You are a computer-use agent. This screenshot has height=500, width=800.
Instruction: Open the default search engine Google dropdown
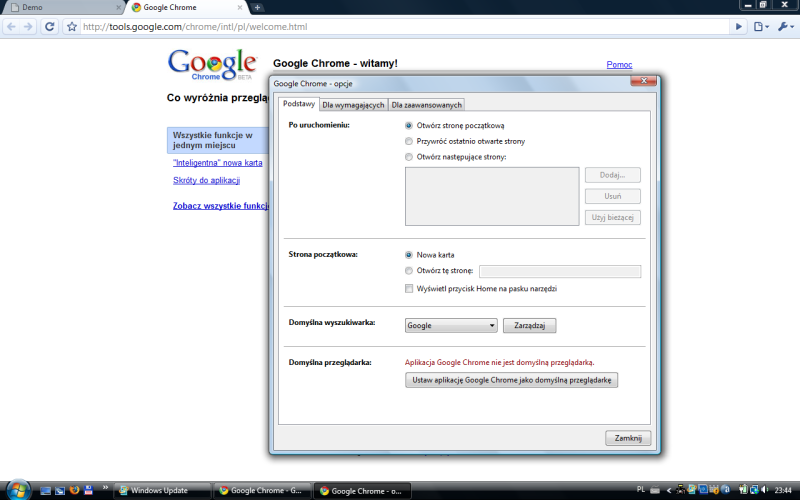point(451,326)
